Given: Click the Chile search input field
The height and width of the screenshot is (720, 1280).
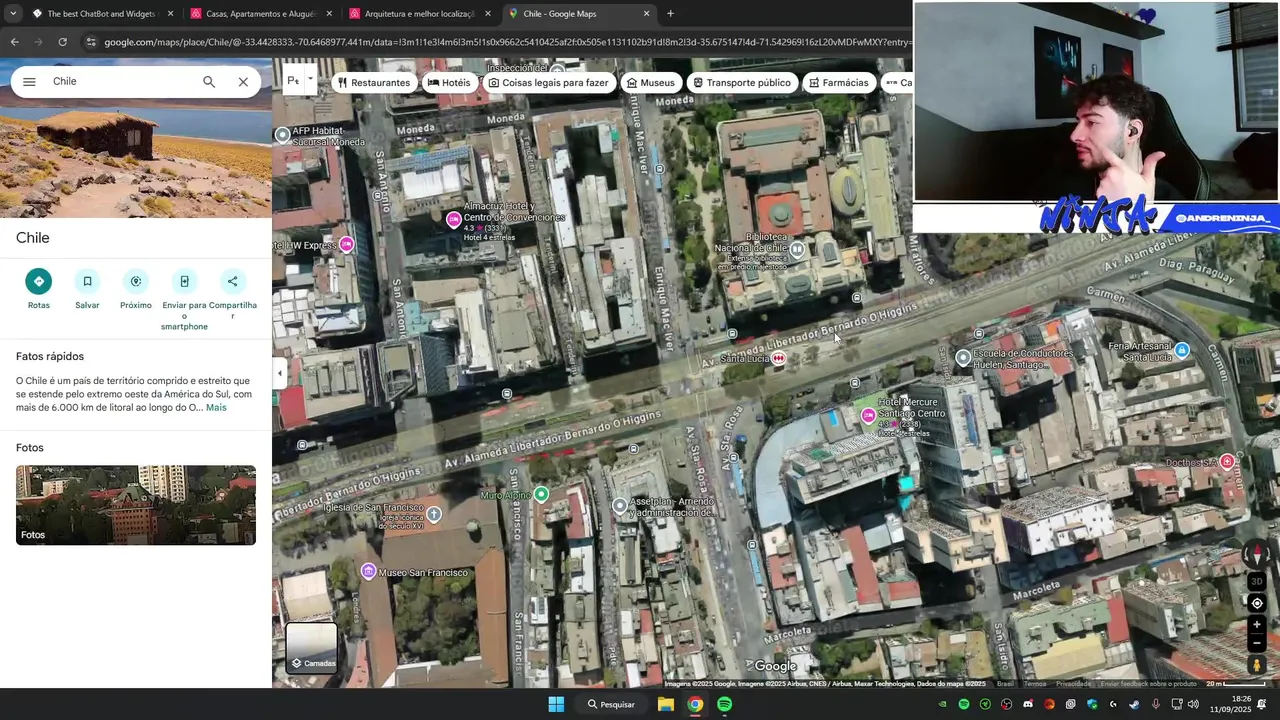Looking at the screenshot, I should point(120,82).
